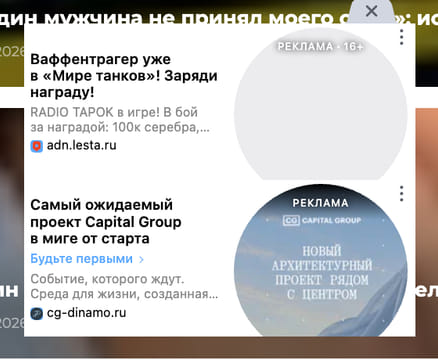The width and height of the screenshot is (438, 360).
Task: Click the 'Событие, которого ждут.' description text
Action: (124, 286)
